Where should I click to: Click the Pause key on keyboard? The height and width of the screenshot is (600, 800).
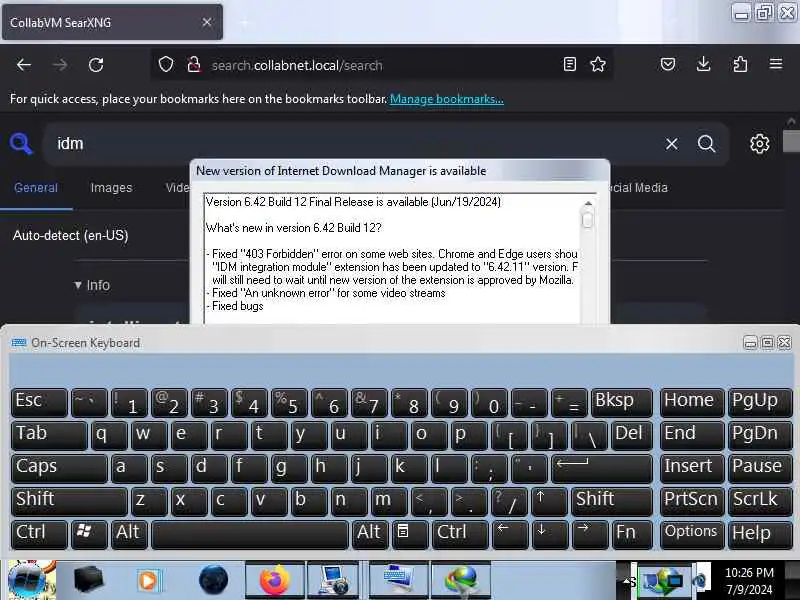point(760,468)
